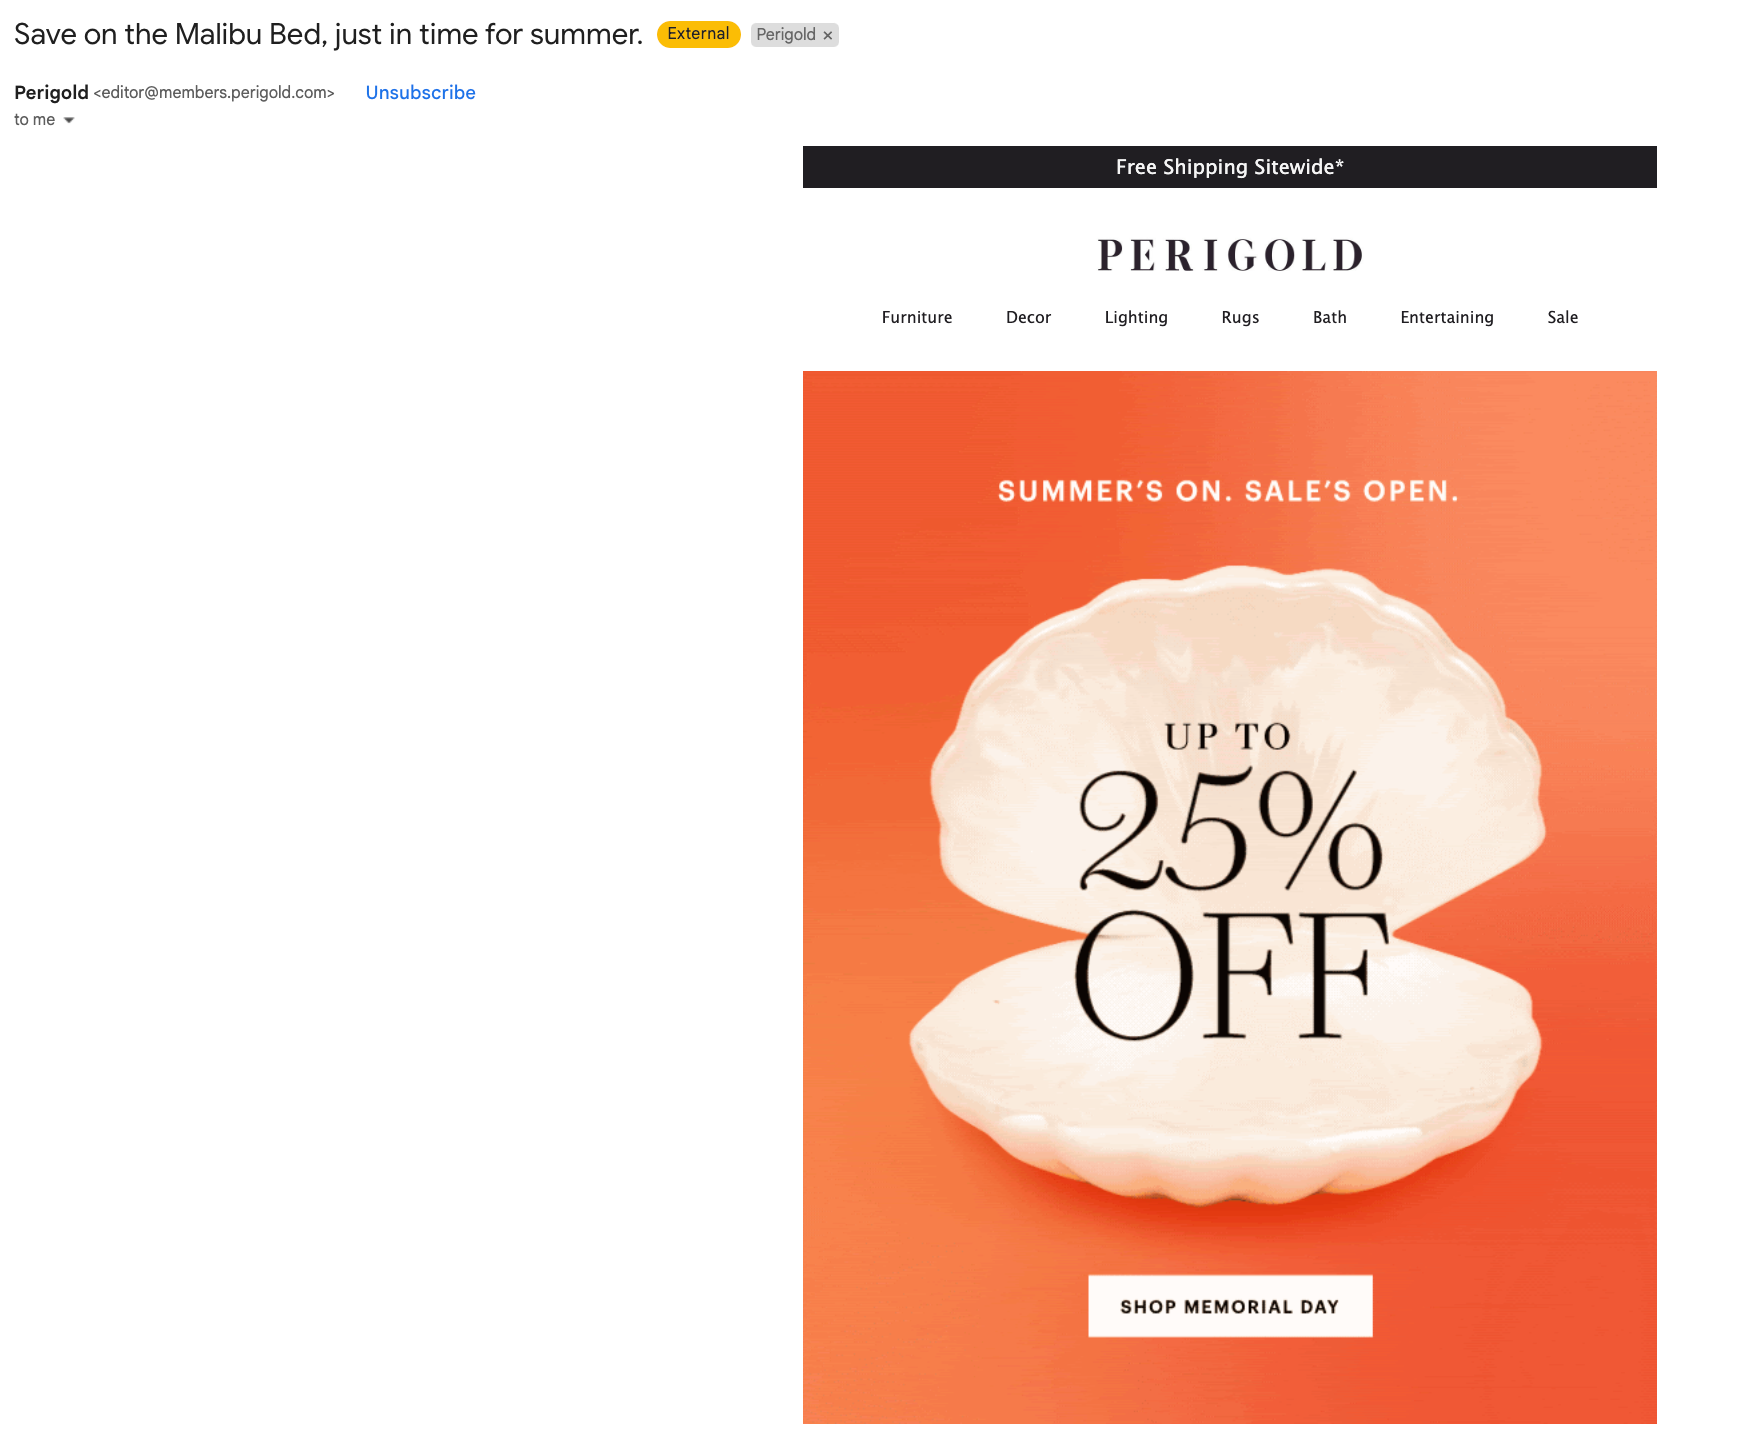Click the sender email address
This screenshot has height=1438, width=1752.
pyautogui.click(x=214, y=92)
